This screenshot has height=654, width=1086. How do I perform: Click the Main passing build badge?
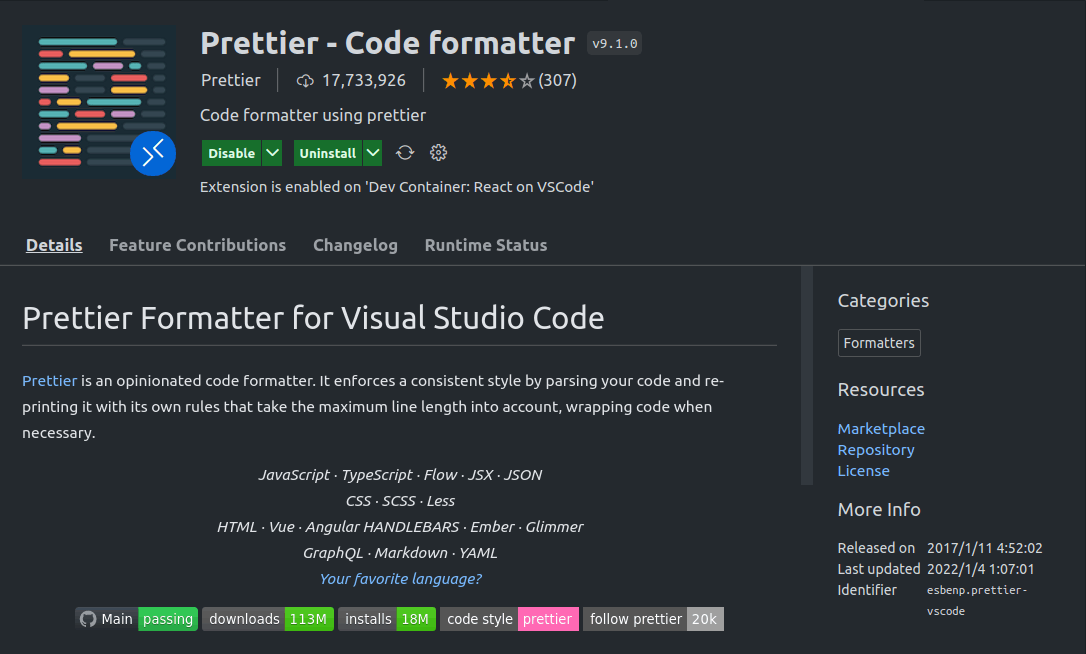136,619
